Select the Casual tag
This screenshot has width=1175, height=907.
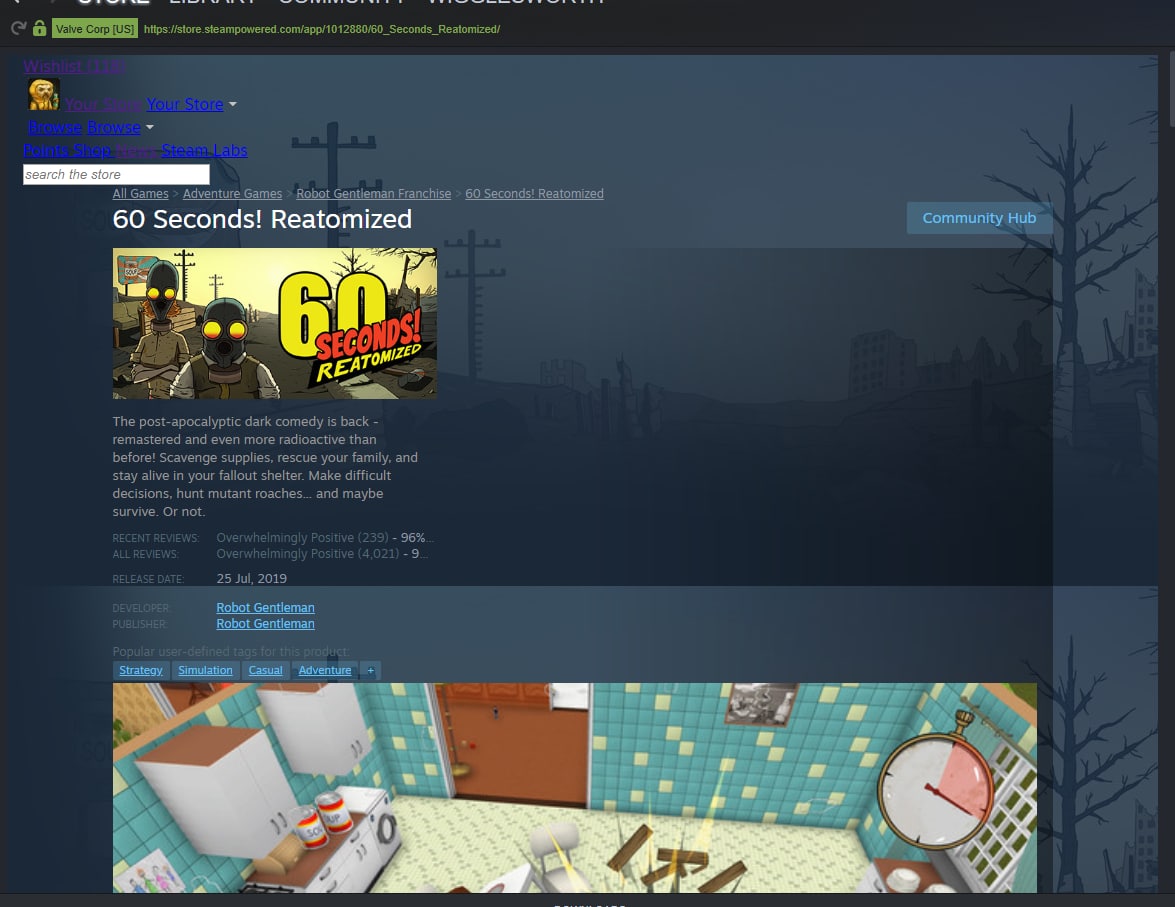point(265,670)
